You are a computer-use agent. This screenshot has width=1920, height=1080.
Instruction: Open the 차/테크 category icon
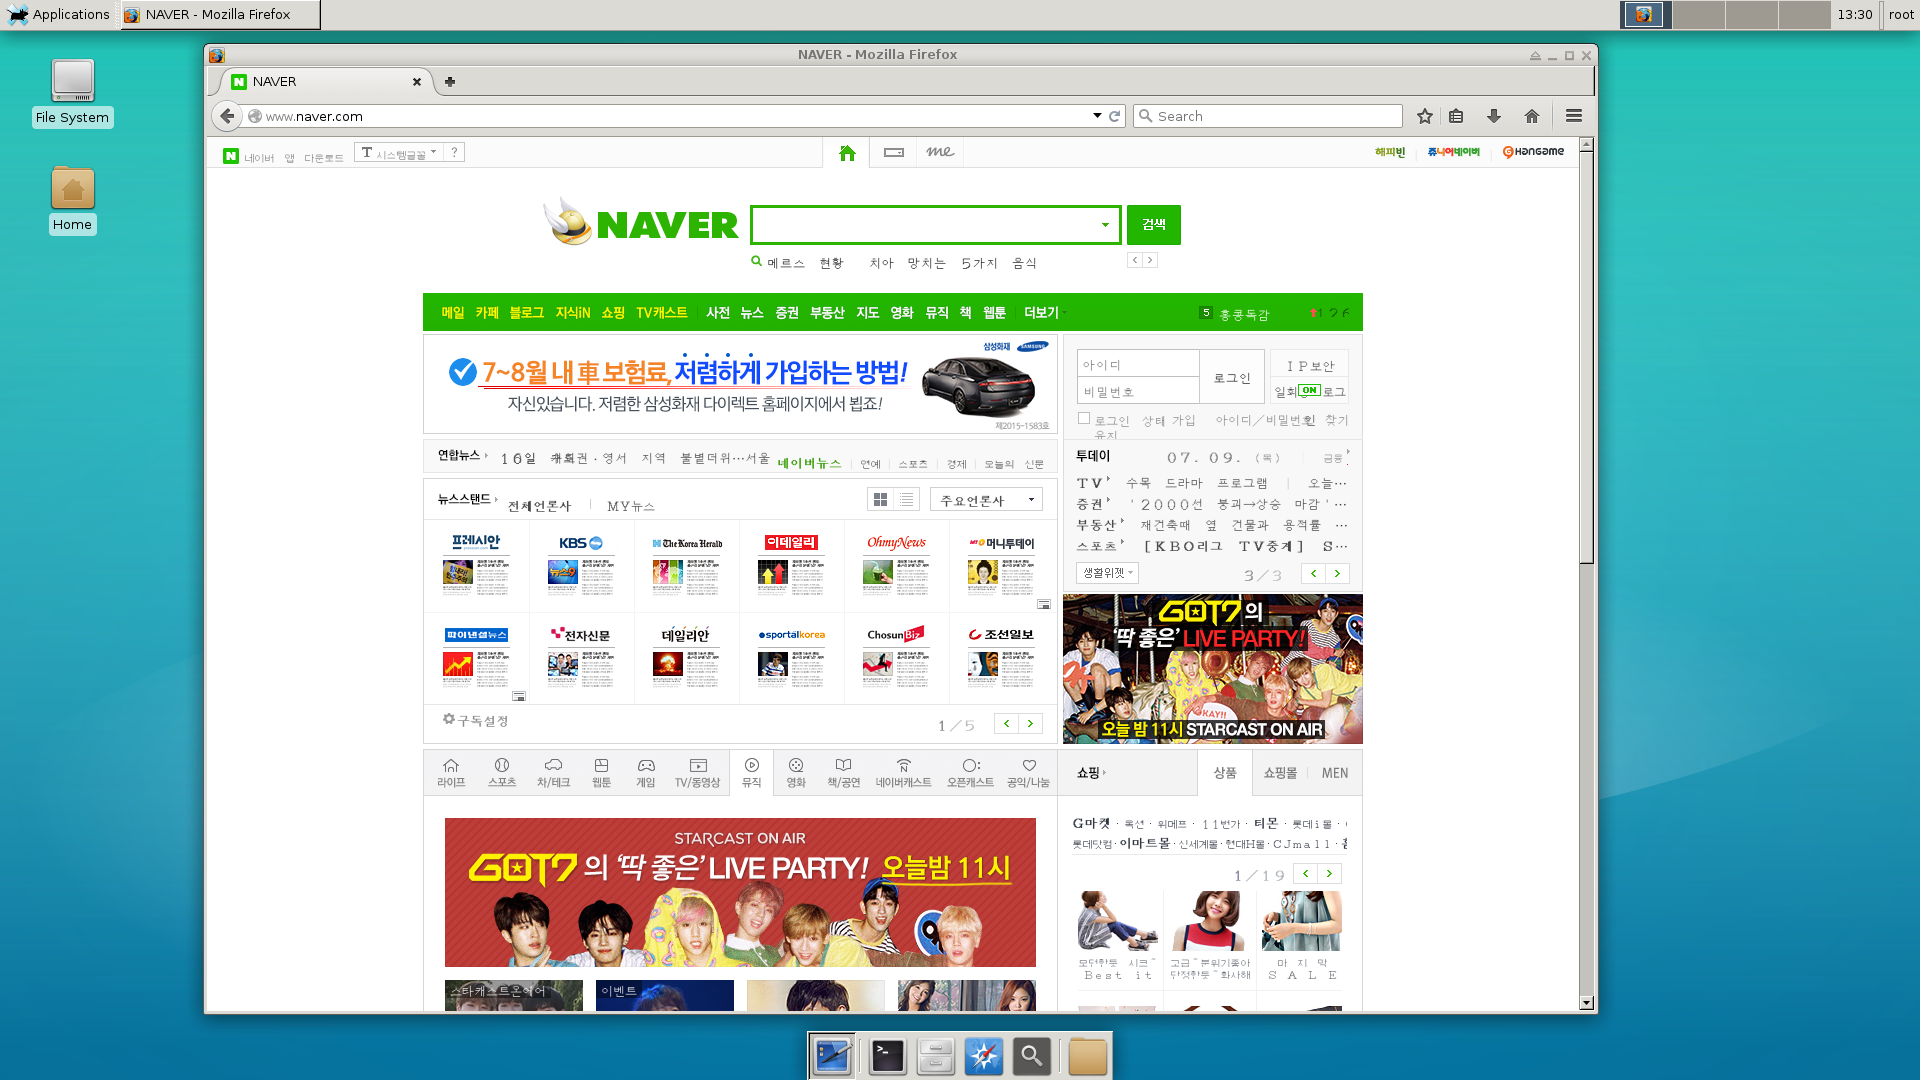(x=553, y=773)
